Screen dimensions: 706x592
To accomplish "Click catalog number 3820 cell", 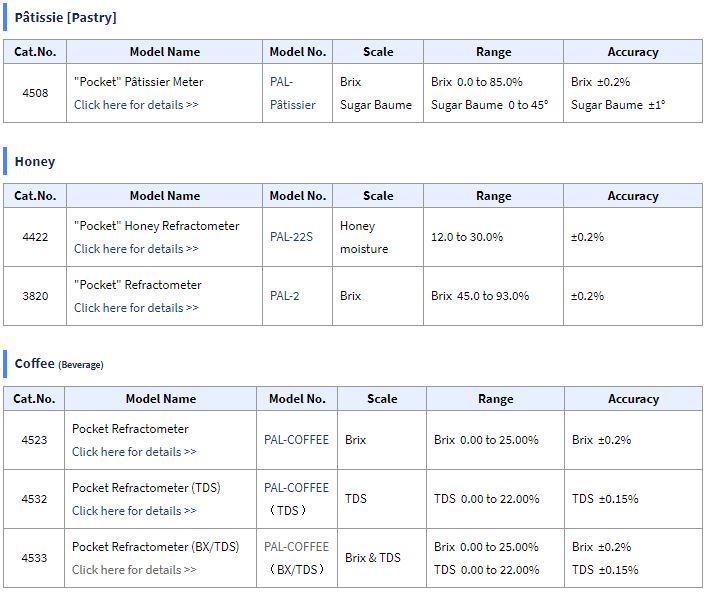I will [35, 296].
